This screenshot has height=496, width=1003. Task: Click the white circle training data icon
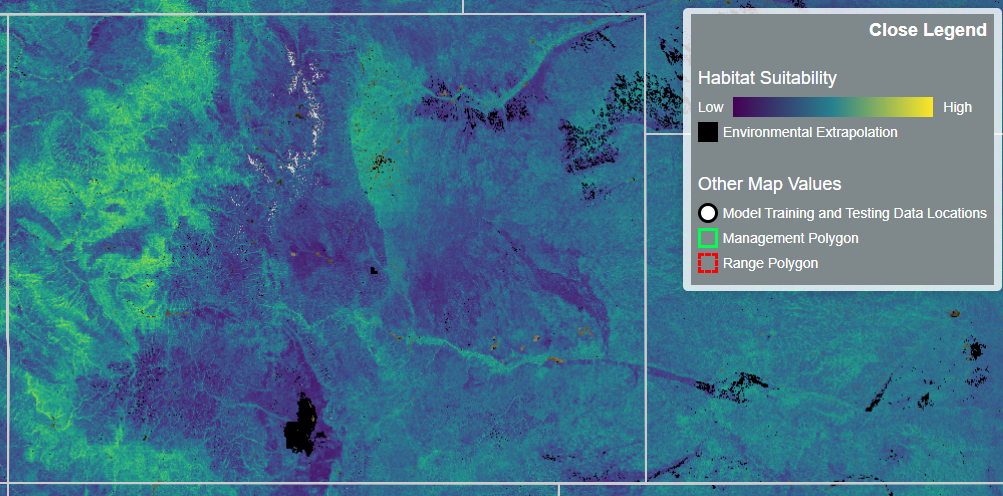[x=708, y=213]
